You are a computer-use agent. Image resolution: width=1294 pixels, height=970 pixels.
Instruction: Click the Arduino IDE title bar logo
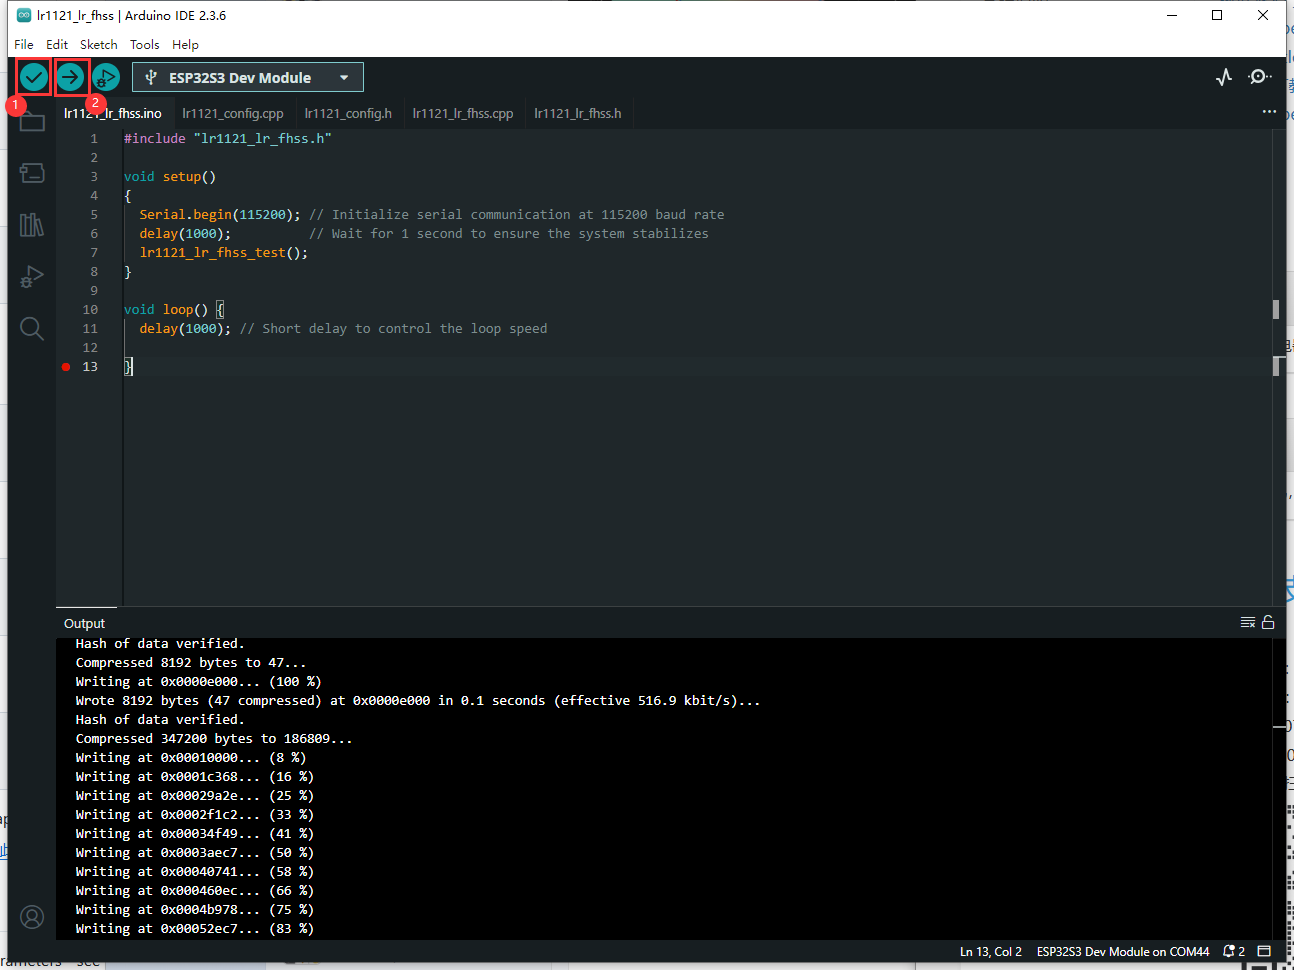24,15
